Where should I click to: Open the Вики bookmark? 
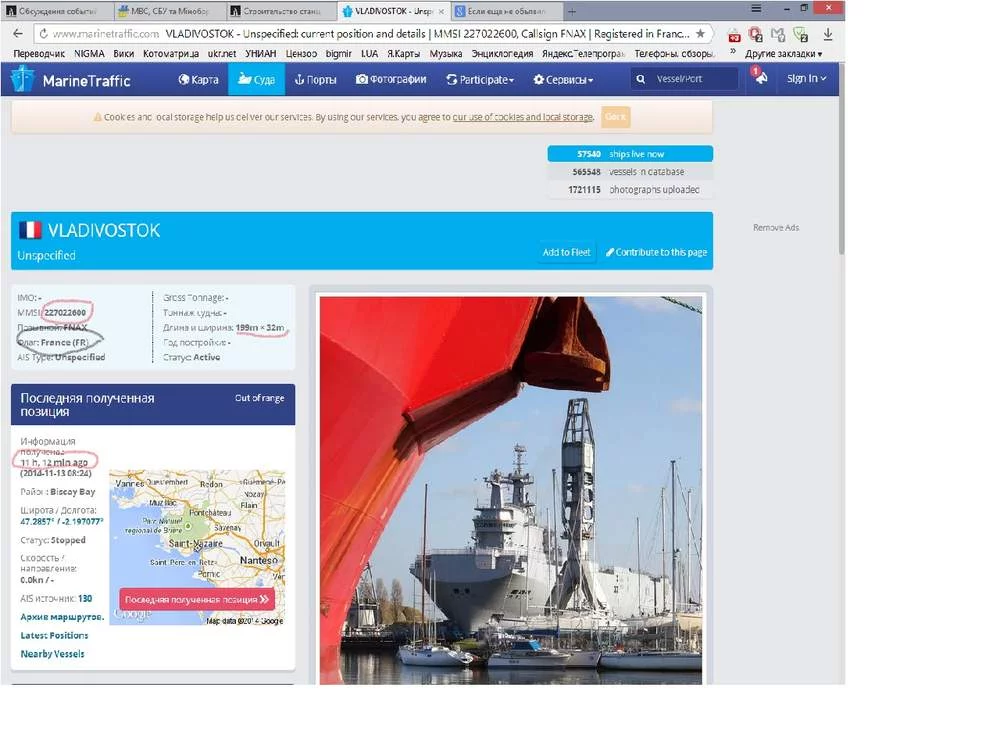(124, 54)
